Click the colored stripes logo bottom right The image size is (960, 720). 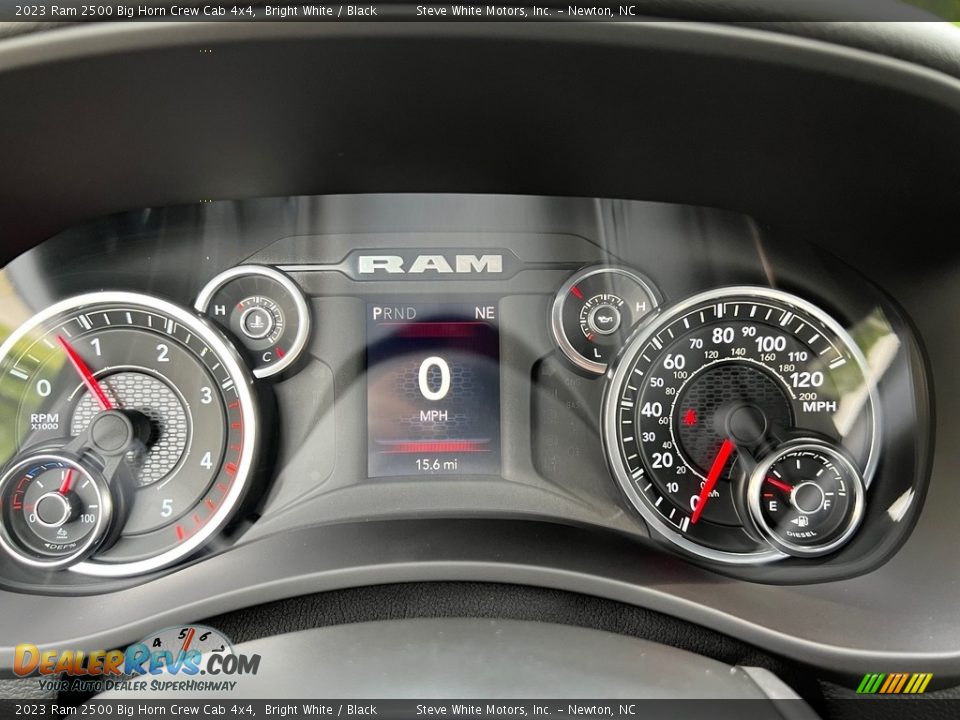click(894, 683)
